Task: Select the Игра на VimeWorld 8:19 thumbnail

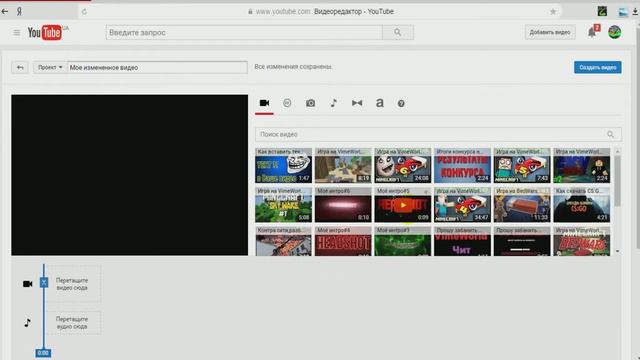Action: click(x=343, y=166)
